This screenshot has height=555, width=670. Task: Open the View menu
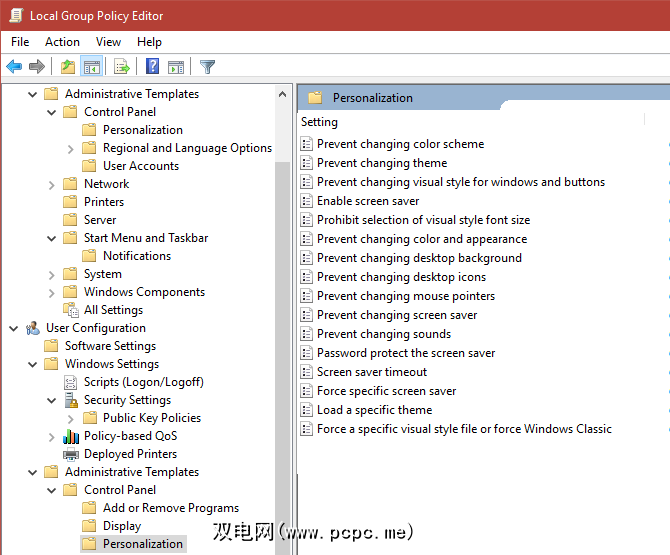[108, 42]
